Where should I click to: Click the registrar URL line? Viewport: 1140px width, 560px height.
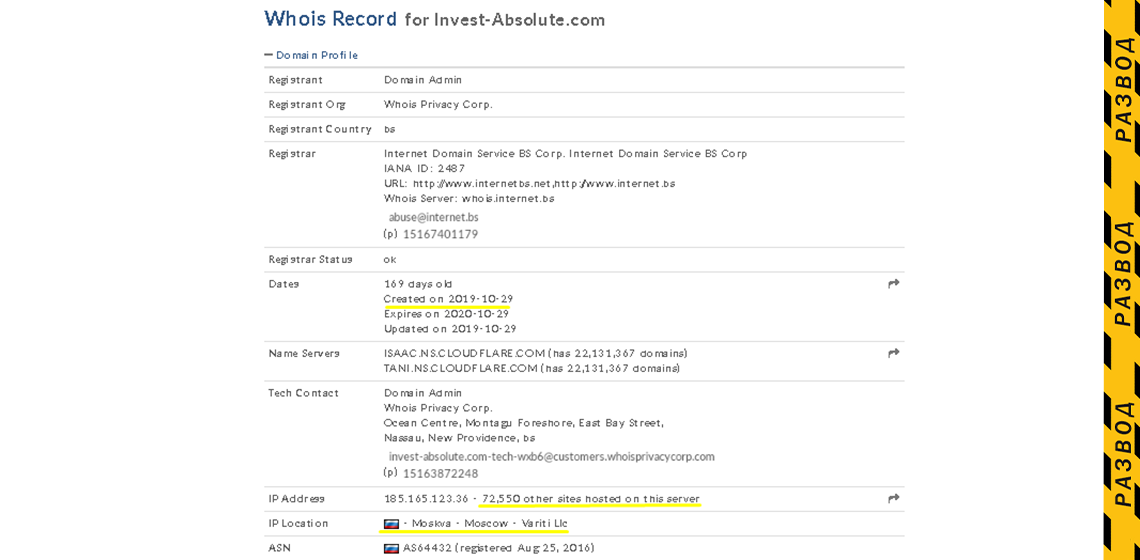pyautogui.click(x=529, y=183)
